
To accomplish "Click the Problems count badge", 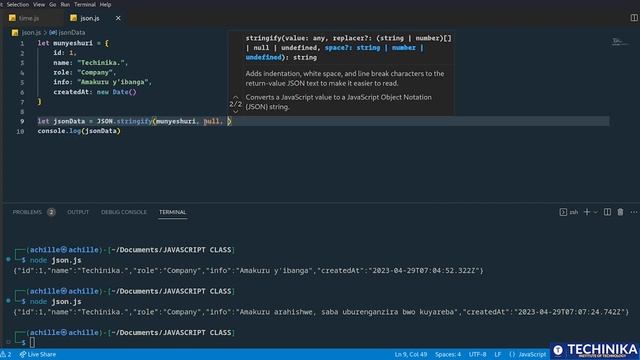I will coord(51,212).
